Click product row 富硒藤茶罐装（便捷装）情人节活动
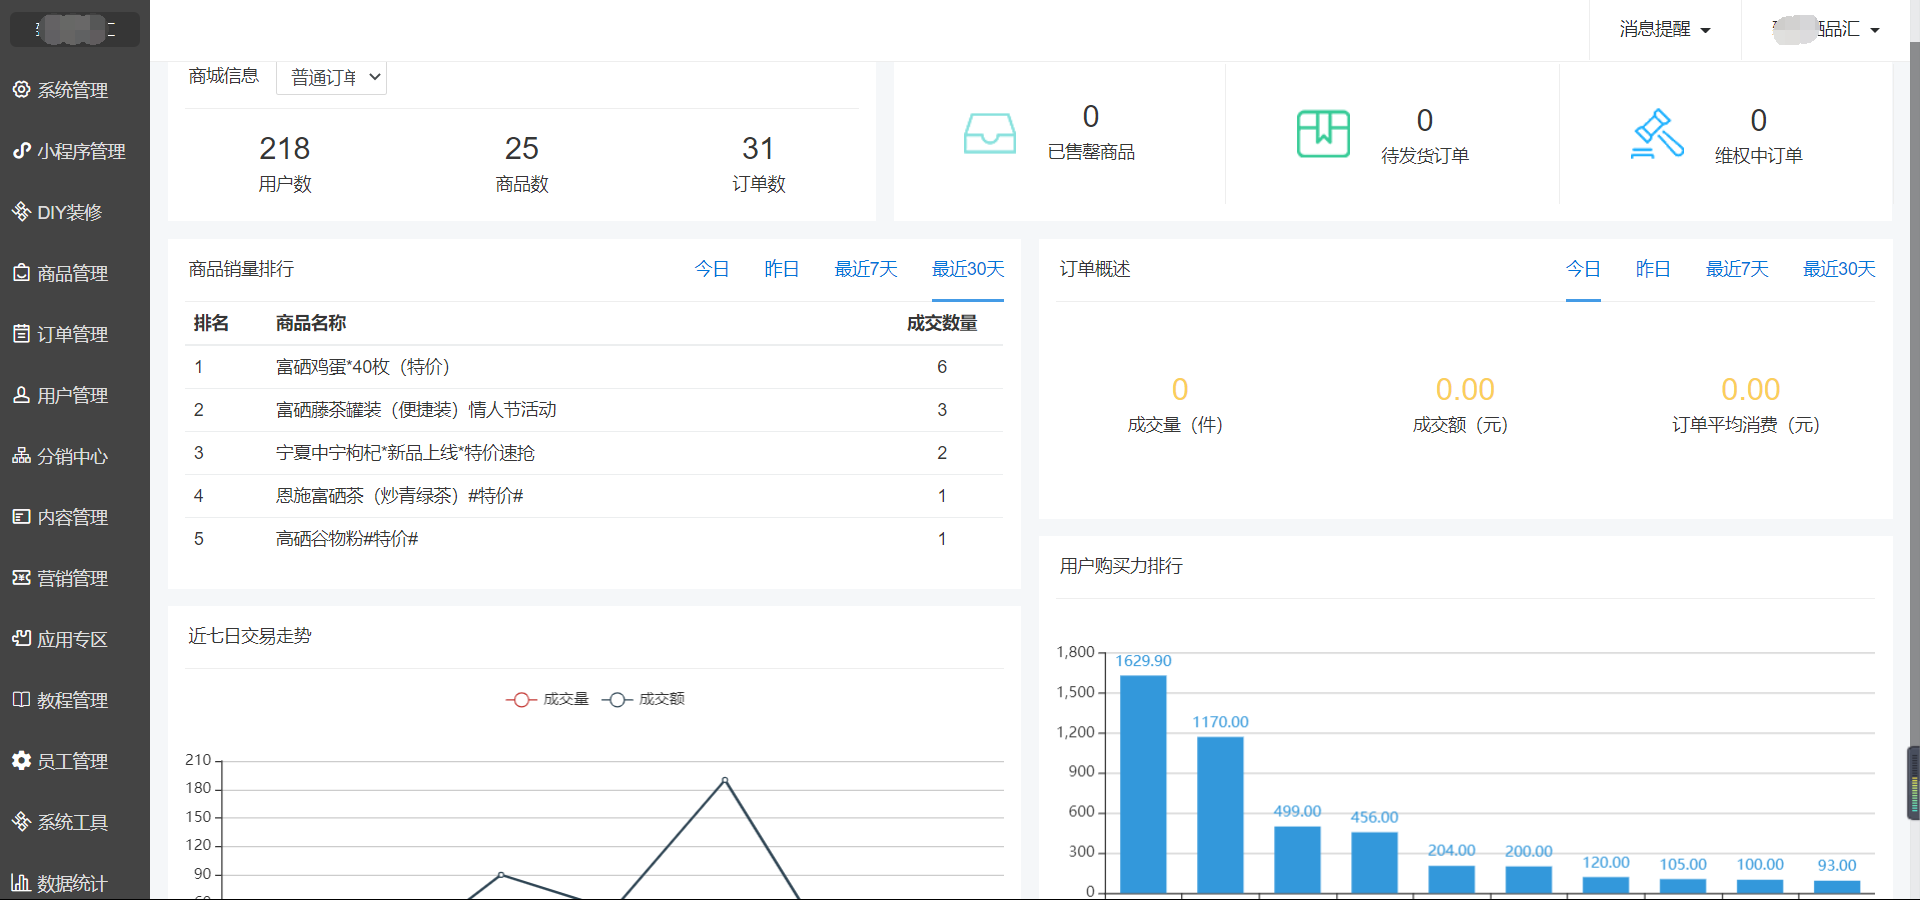 pos(594,410)
